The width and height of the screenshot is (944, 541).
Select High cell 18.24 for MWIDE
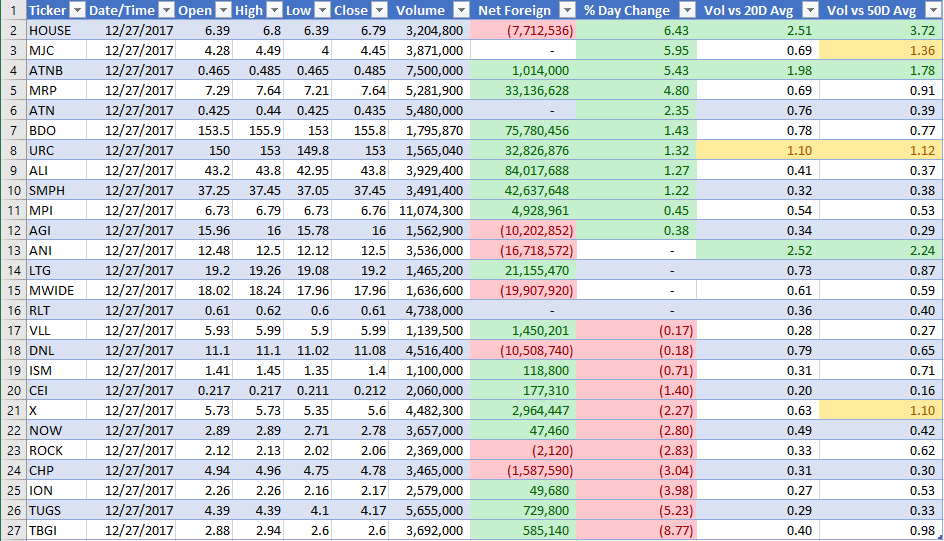pyautogui.click(x=258, y=290)
